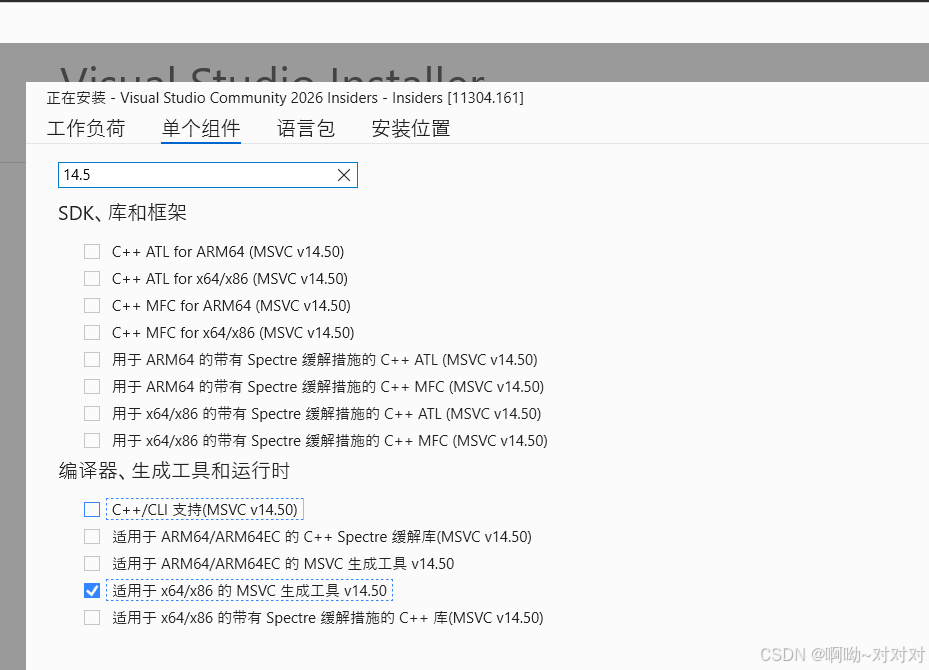Viewport: 929px width, 670px height.
Task: Click the 正在安装 Visual Studio Community 2026 title
Action: click(285, 98)
